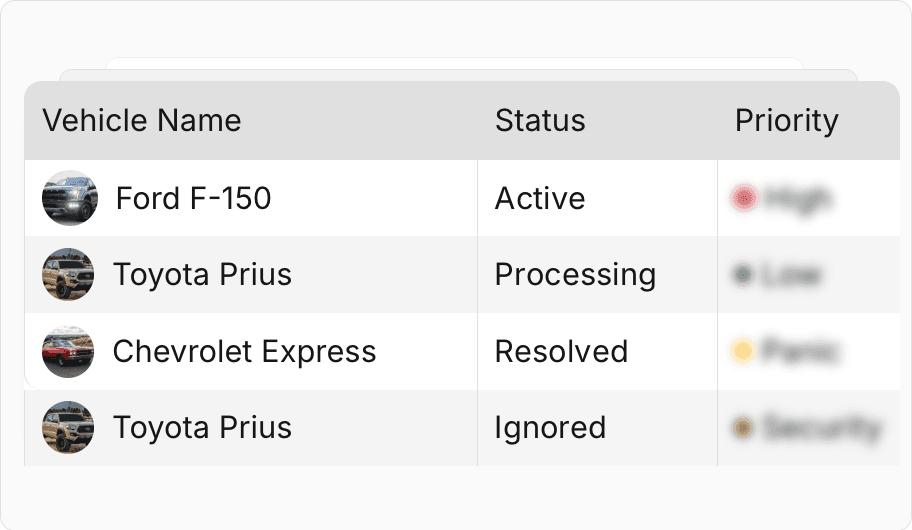Screen dimensions: 912x530
Task: Click the Processing status cell
Action: 575,275
